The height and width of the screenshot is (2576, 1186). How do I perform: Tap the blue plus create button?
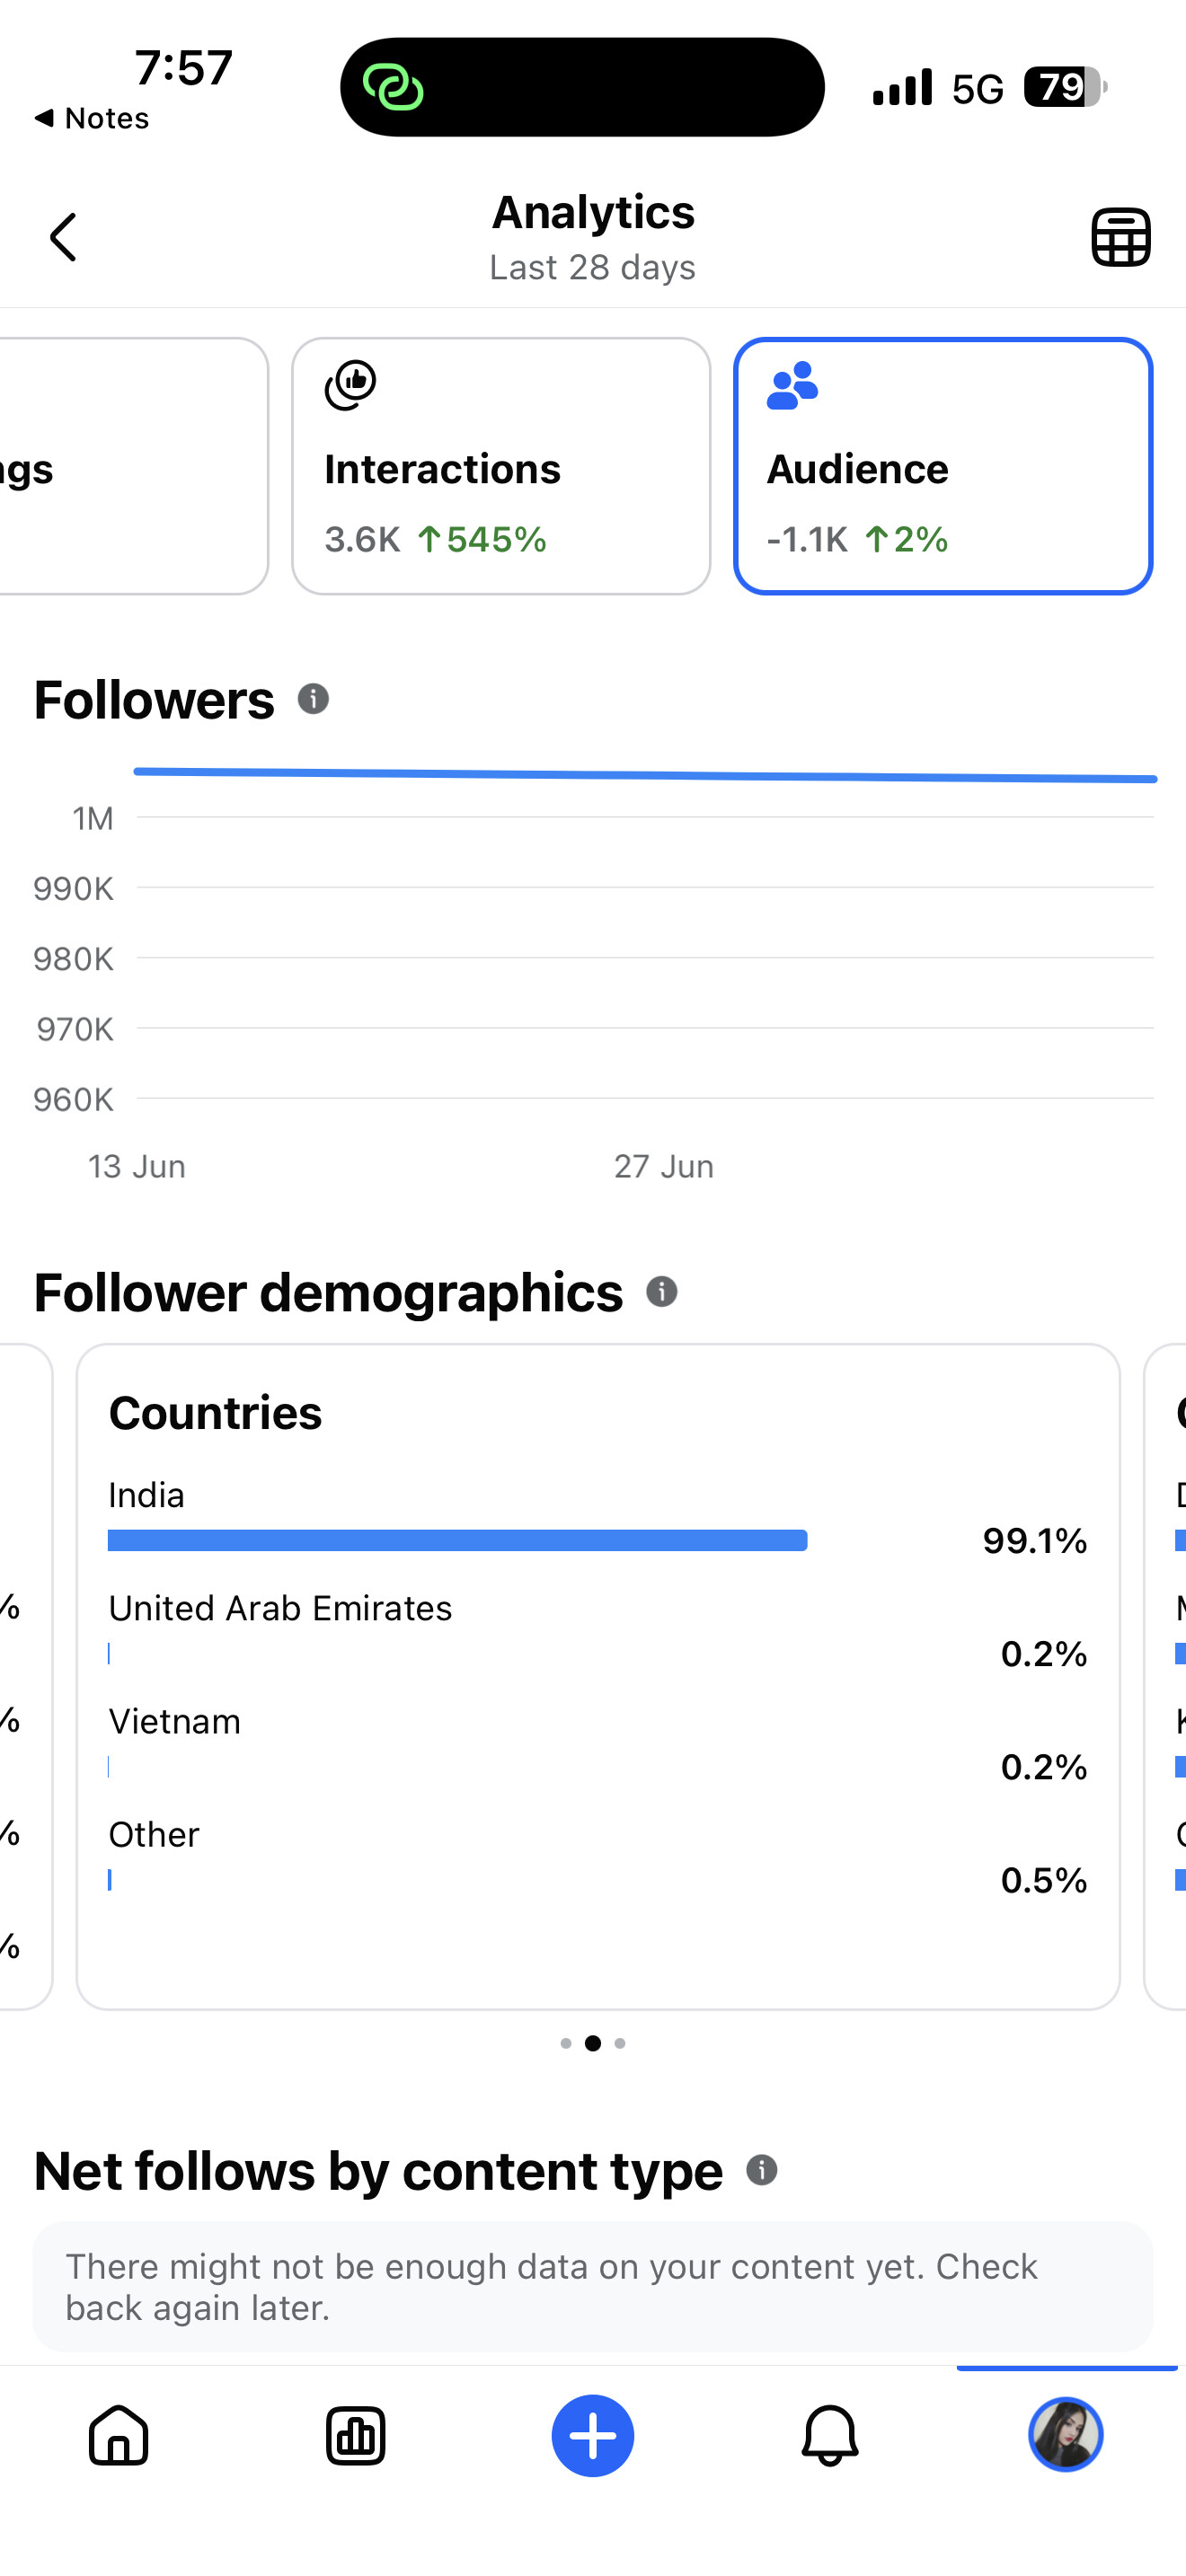593,2435
